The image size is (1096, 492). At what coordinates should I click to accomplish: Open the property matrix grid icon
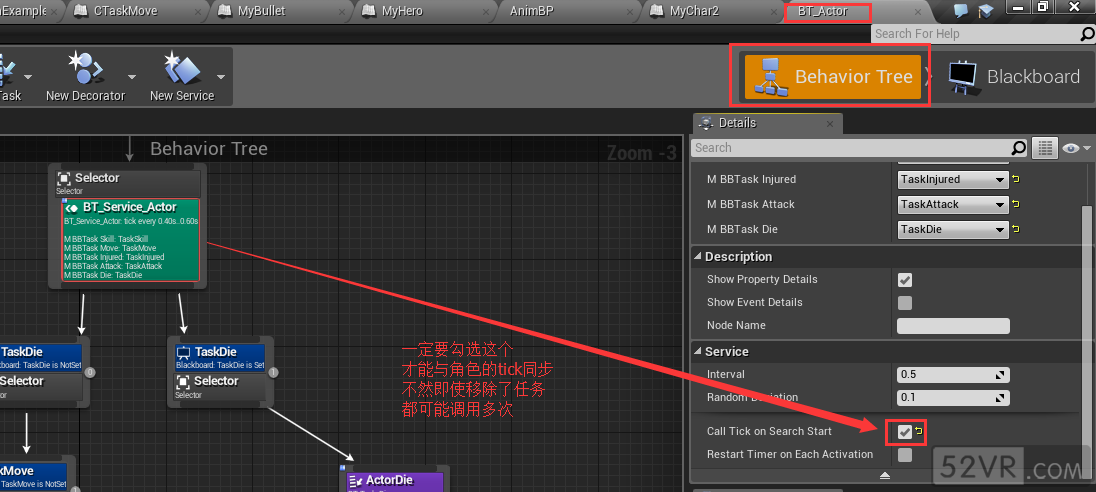[x=1045, y=148]
